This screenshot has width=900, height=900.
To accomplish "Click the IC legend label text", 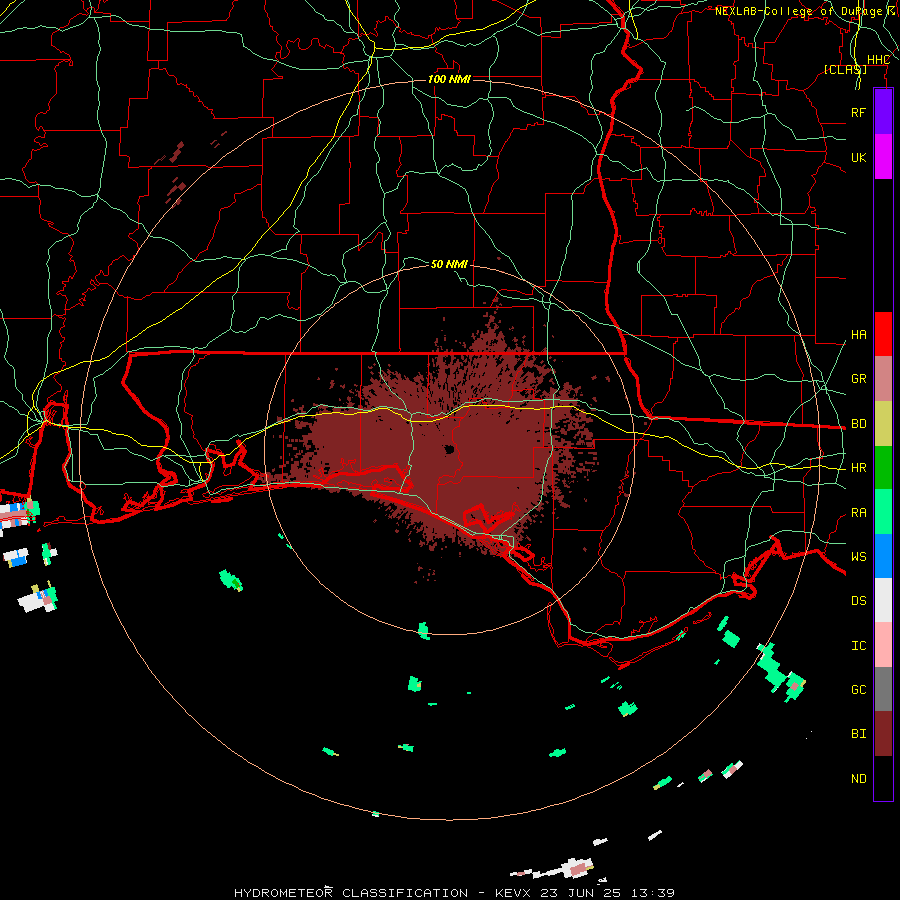I will pyautogui.click(x=859, y=646).
